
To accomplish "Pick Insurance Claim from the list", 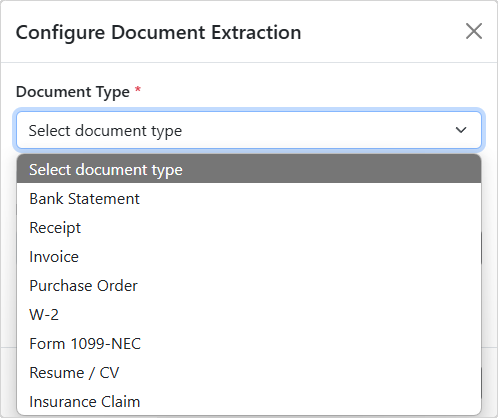I will coord(249,402).
